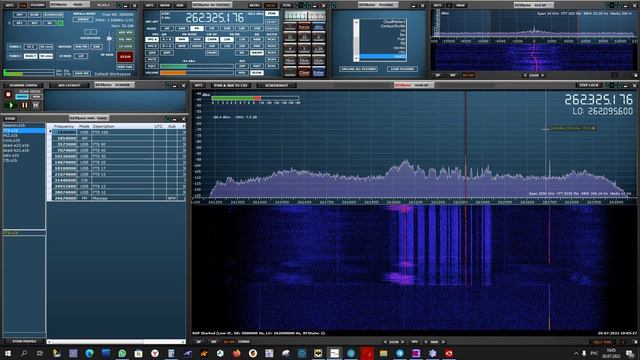Viewport: 640px width, 360px height.
Task: Click STORE in Memory panel
Action: [10, 119]
